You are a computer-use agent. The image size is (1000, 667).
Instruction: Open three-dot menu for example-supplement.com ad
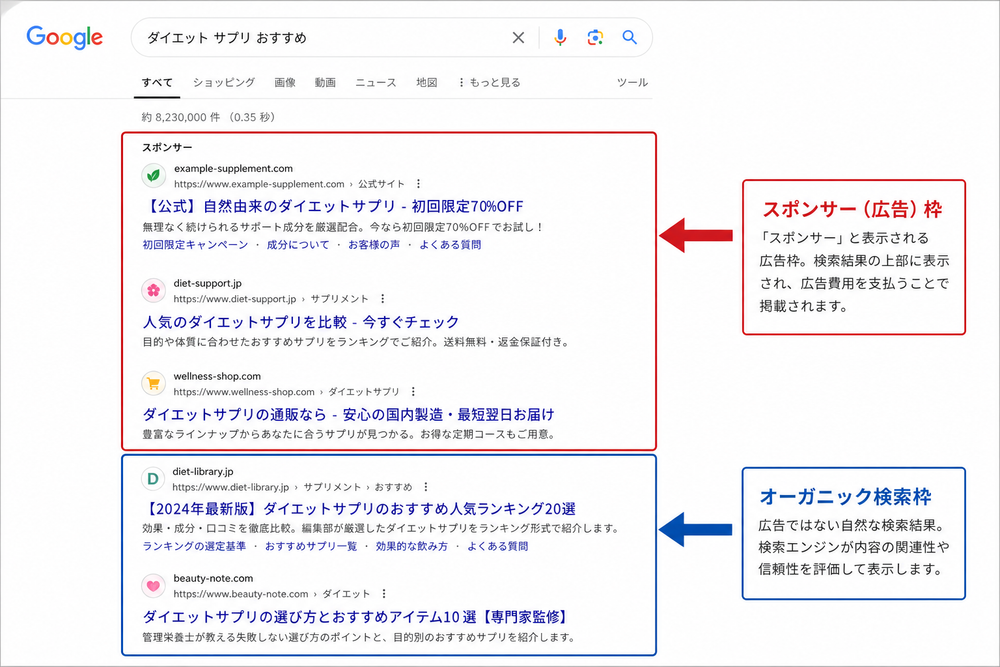[x=418, y=184]
